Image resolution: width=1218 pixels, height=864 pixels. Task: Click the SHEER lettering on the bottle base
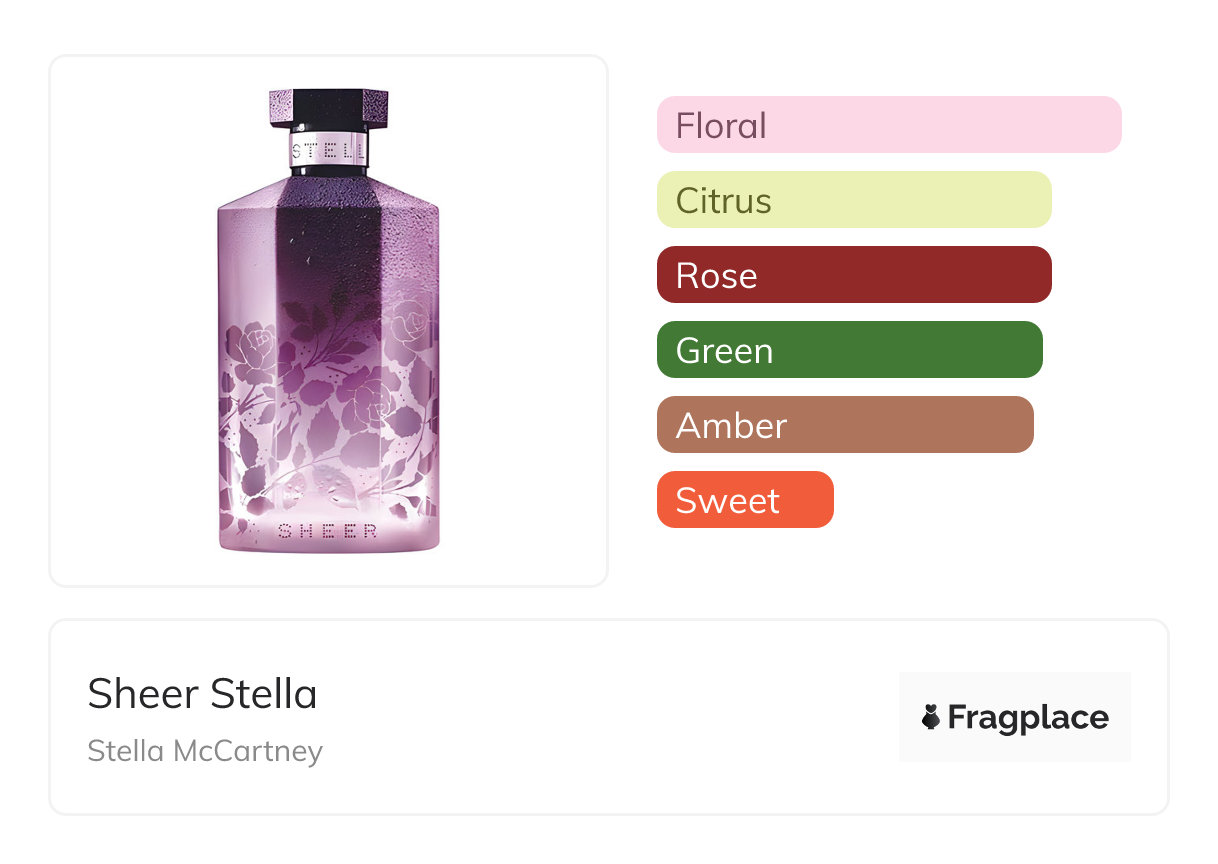click(328, 531)
